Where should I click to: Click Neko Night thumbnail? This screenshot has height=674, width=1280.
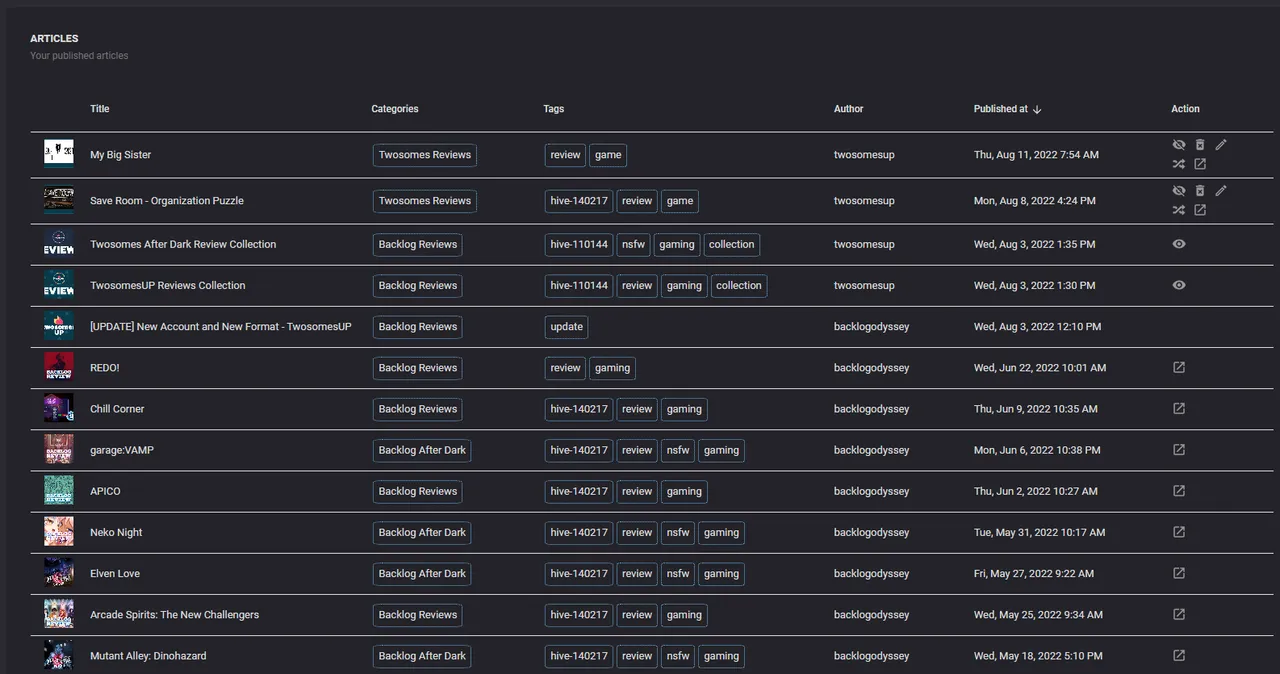click(59, 531)
